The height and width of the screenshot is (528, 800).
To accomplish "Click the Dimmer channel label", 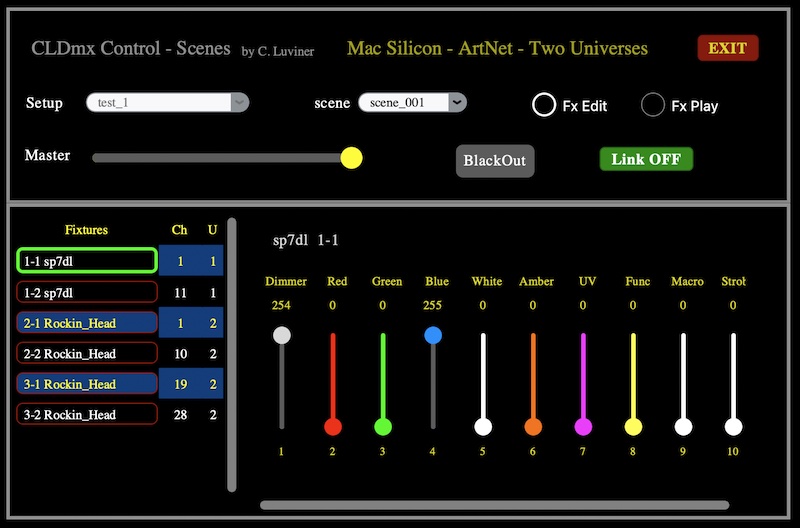I will (286, 281).
